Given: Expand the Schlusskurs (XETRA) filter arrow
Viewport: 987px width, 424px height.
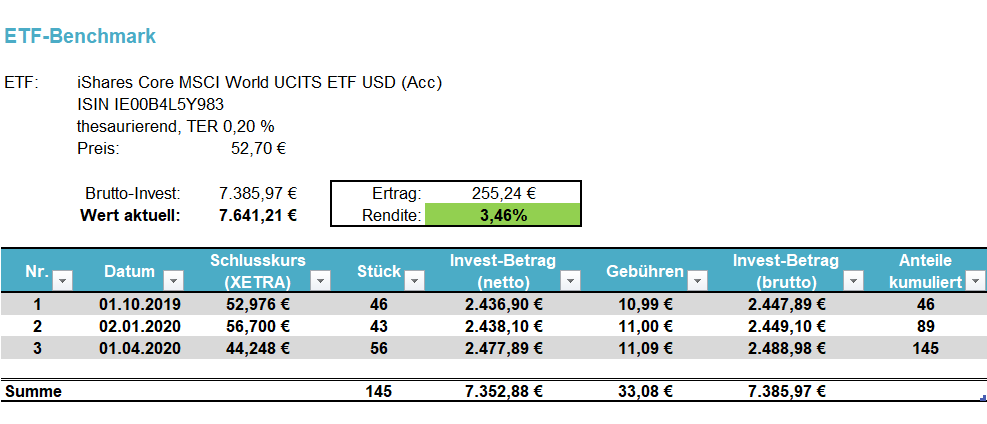Looking at the screenshot, I should pyautogui.click(x=320, y=281).
